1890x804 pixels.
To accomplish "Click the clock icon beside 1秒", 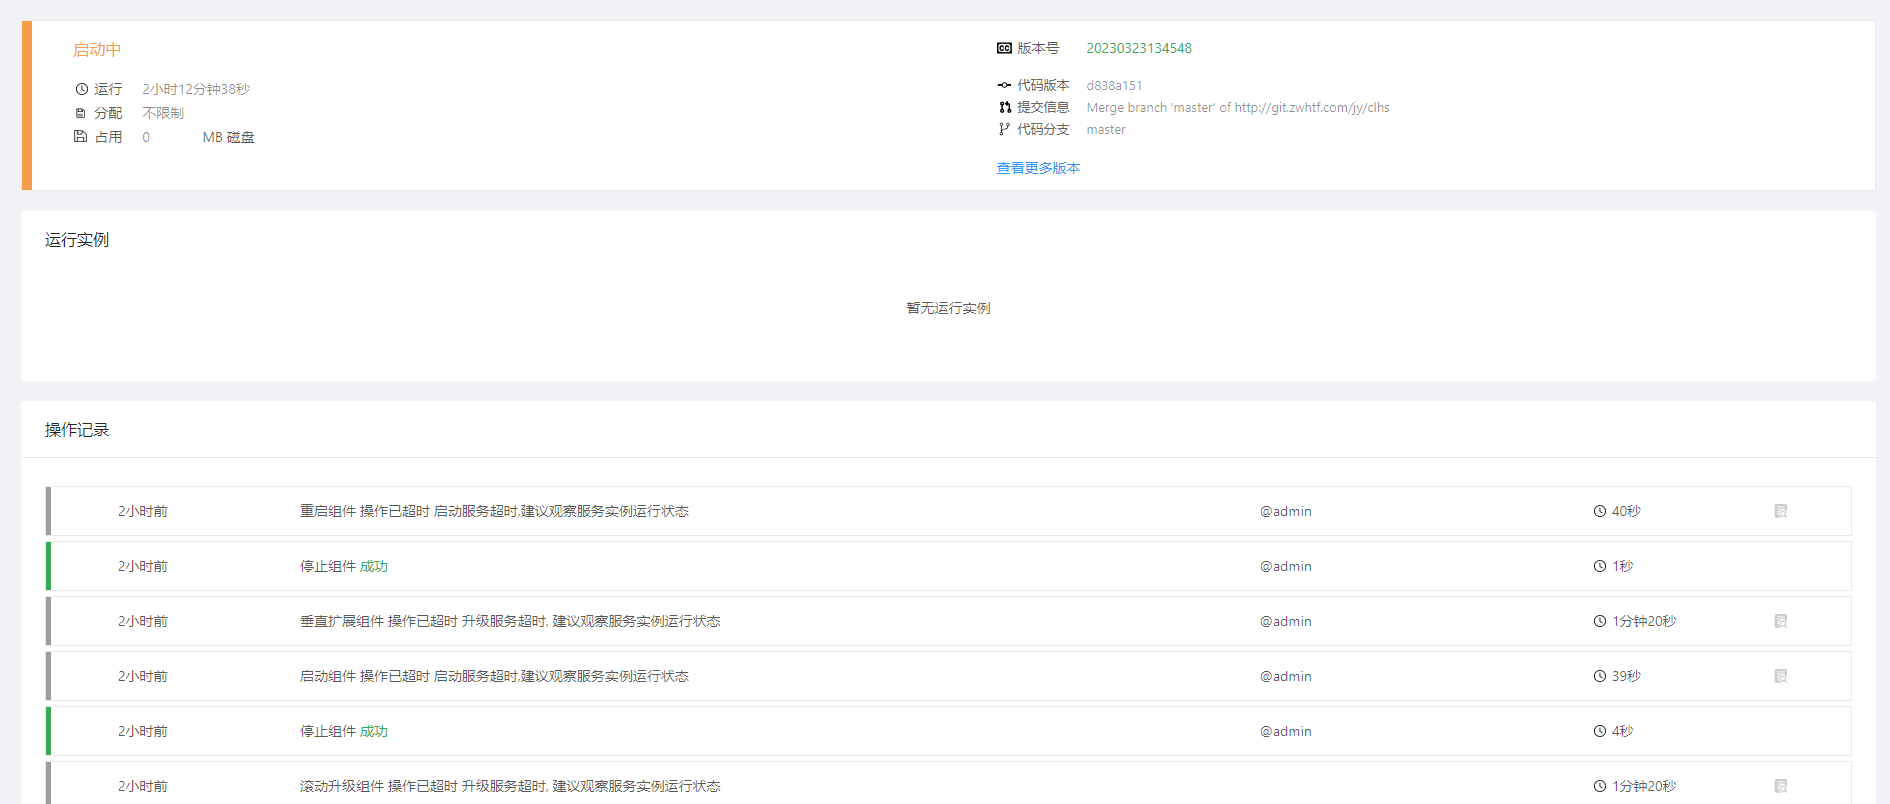I will pyautogui.click(x=1599, y=566).
